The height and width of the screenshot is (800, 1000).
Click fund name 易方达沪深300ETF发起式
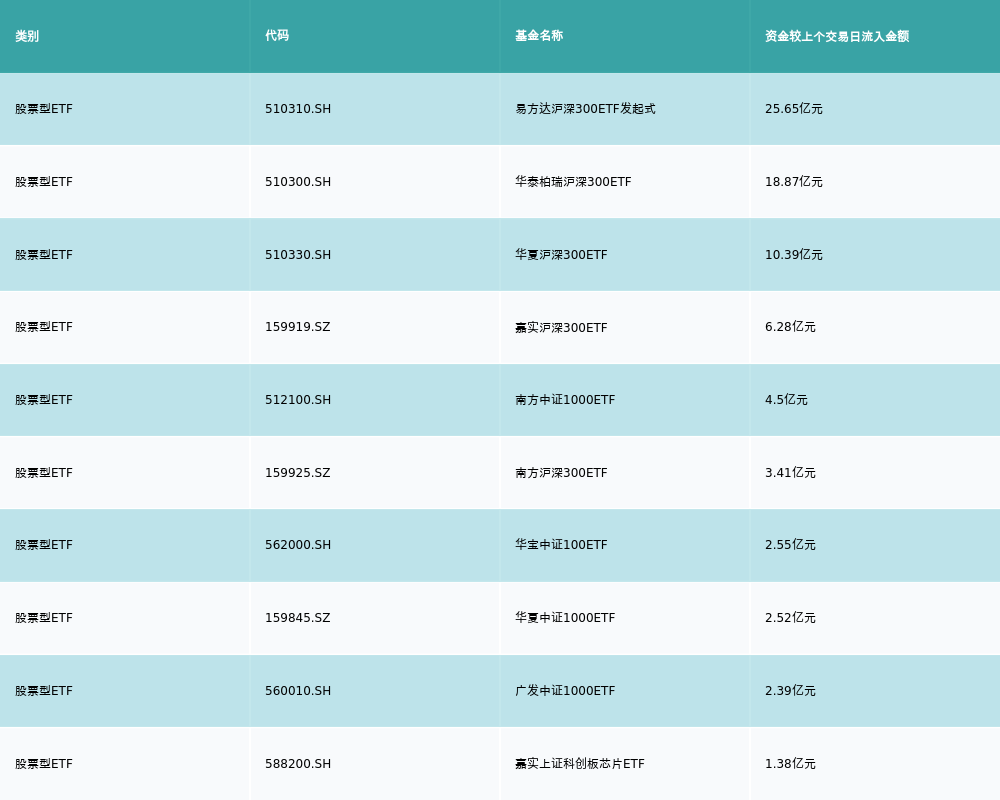(x=585, y=109)
